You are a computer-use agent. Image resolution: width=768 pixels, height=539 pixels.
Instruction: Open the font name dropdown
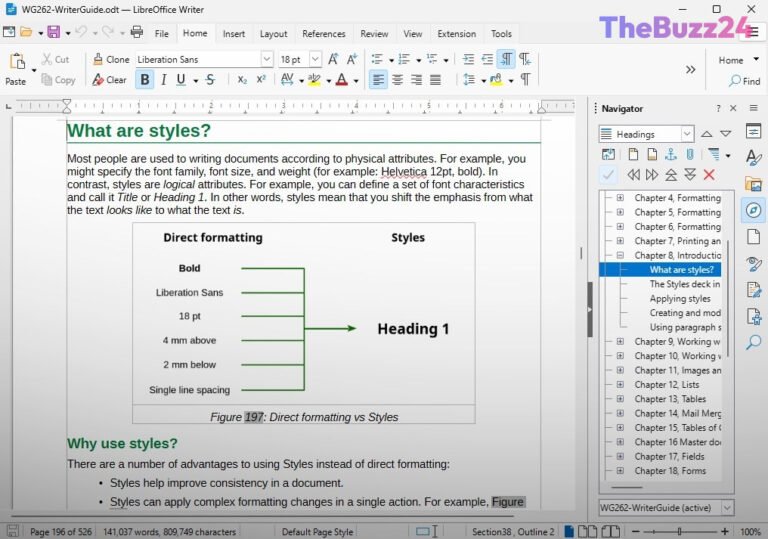[x=266, y=59]
